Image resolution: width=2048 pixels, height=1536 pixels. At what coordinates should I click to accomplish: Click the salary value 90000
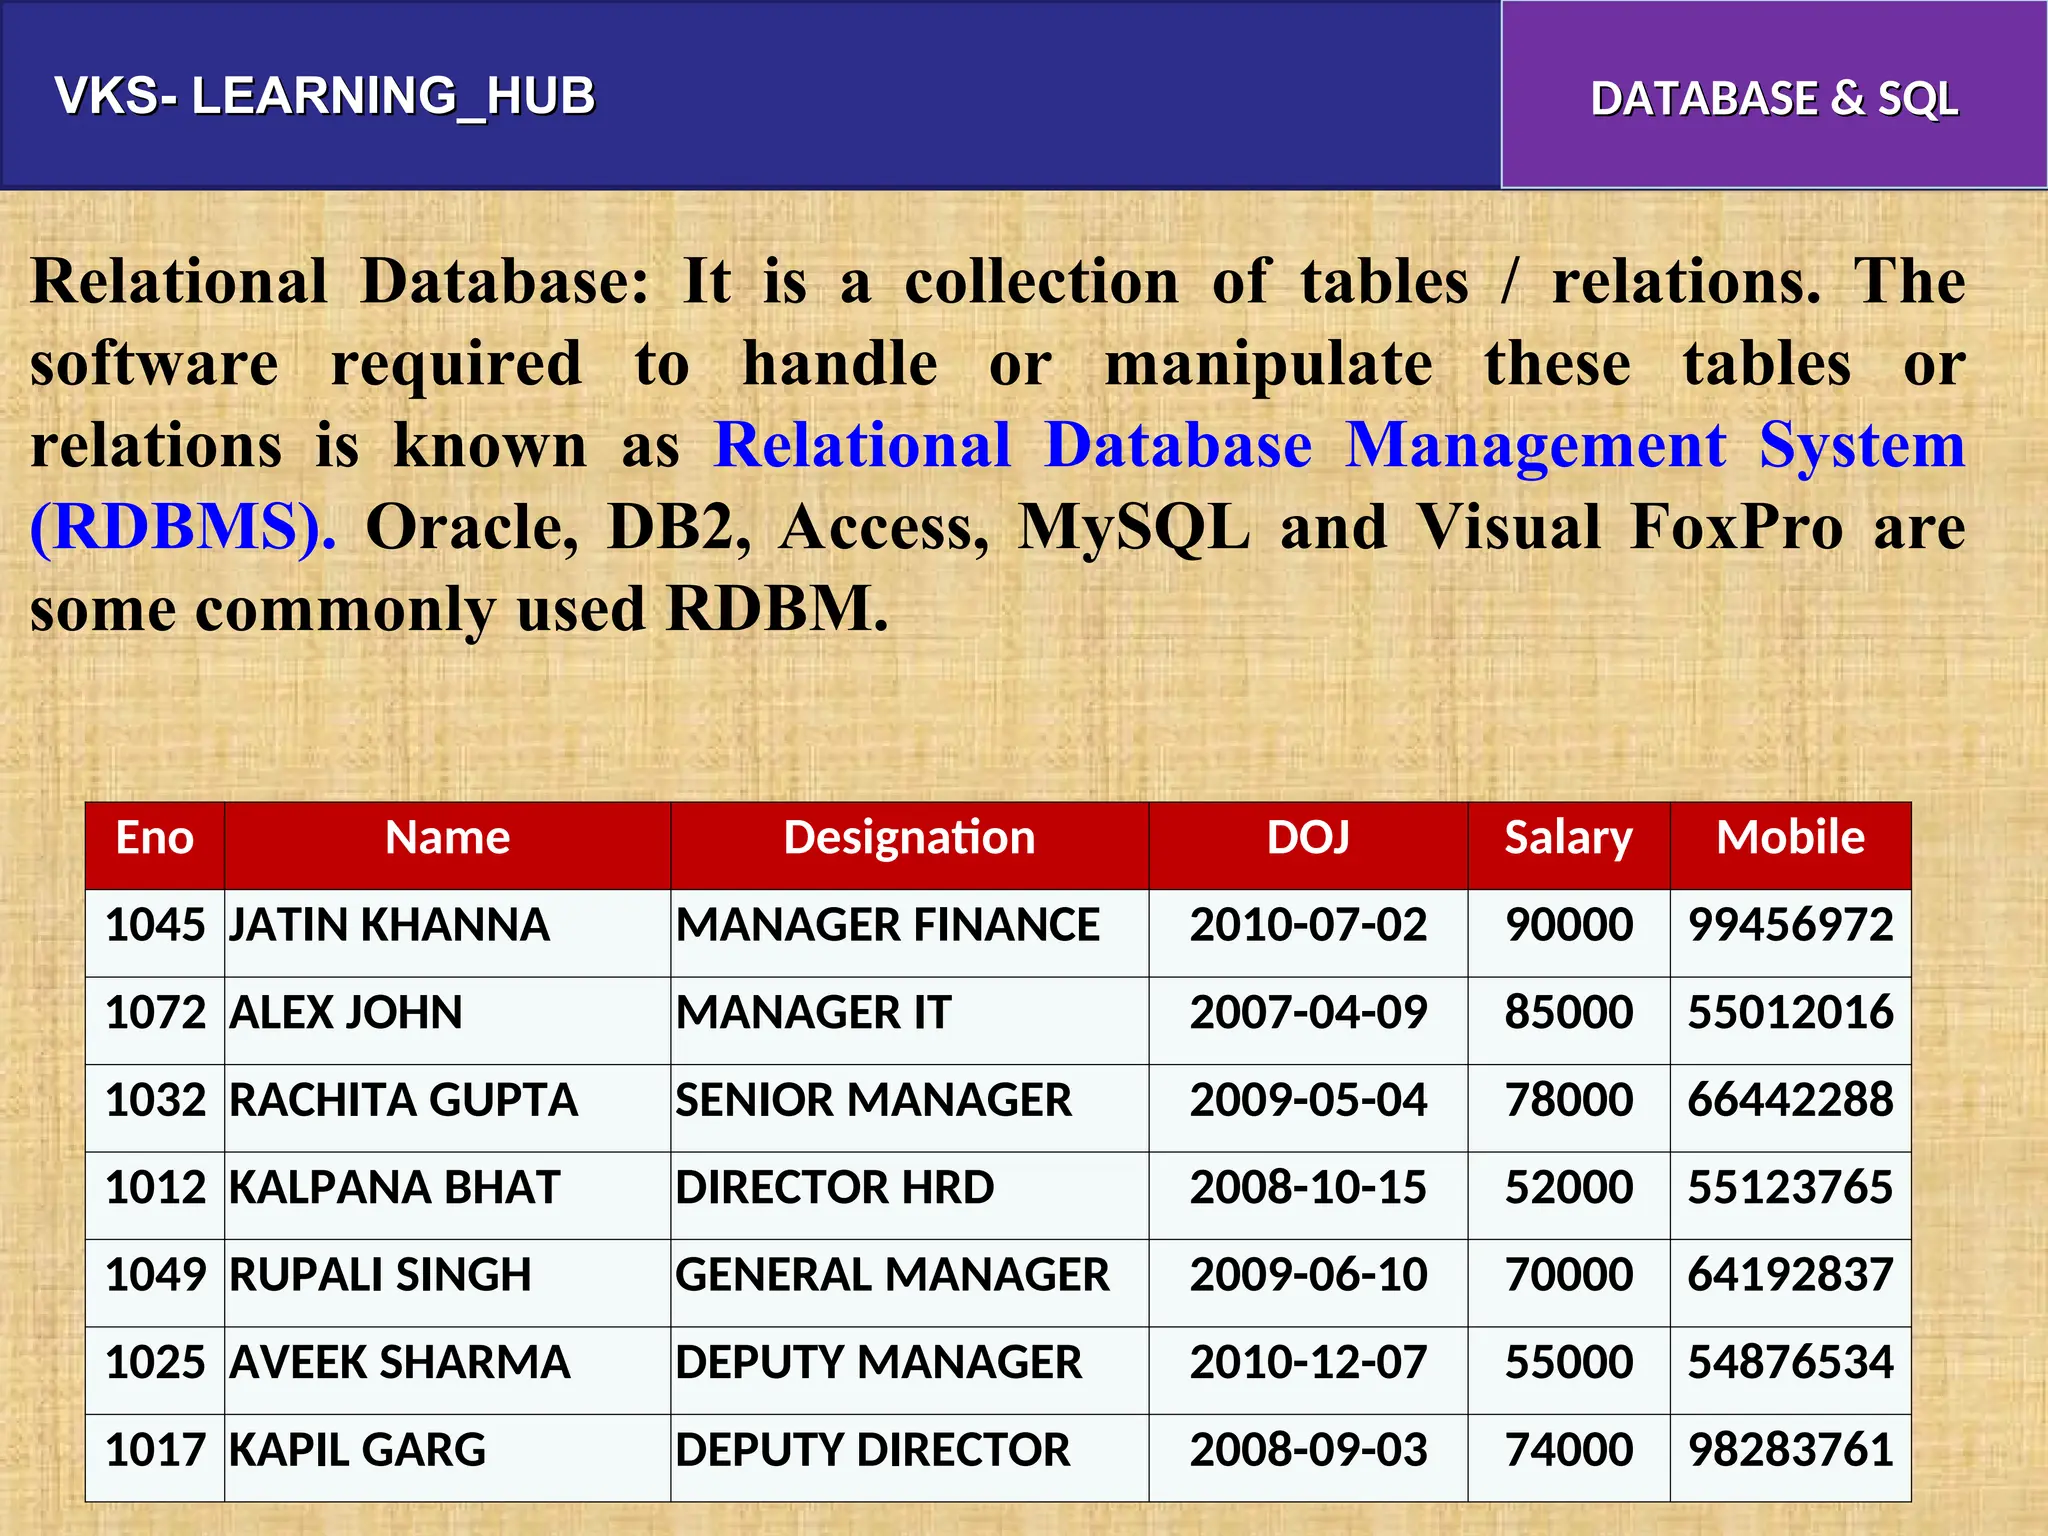coord(1569,925)
